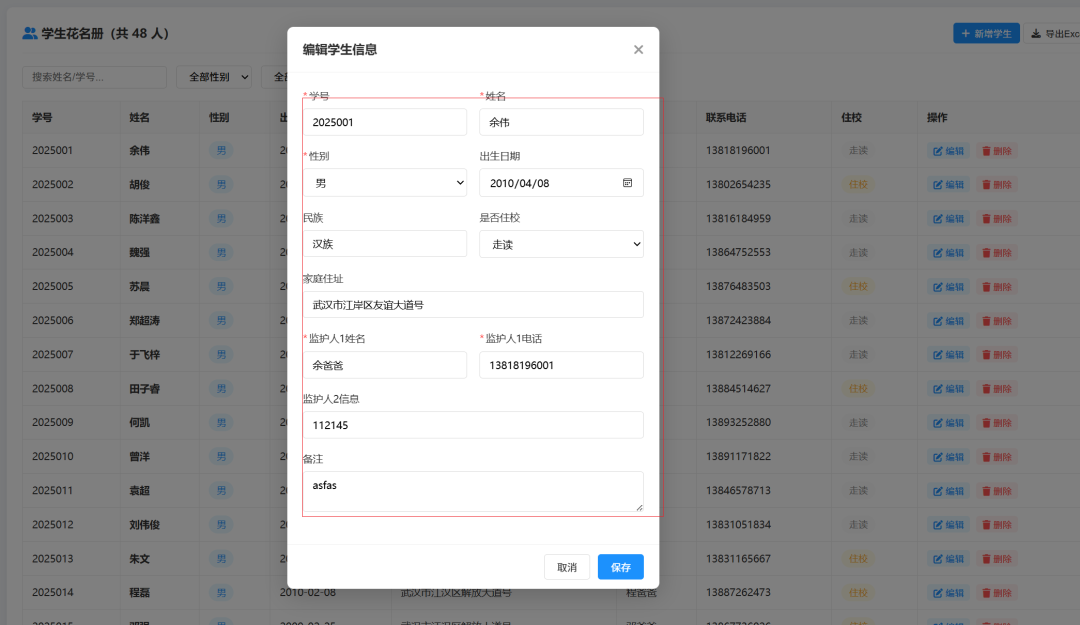Click edit for student 2025010 曾洋

tap(948, 457)
